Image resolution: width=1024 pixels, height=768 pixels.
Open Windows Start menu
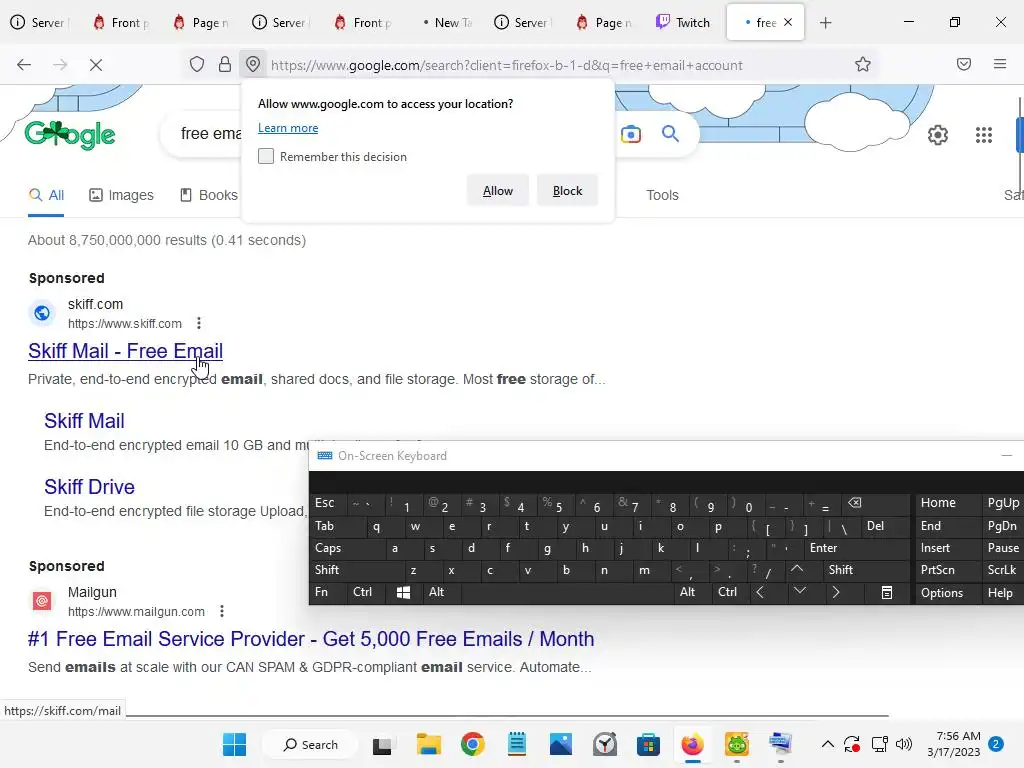point(234,744)
